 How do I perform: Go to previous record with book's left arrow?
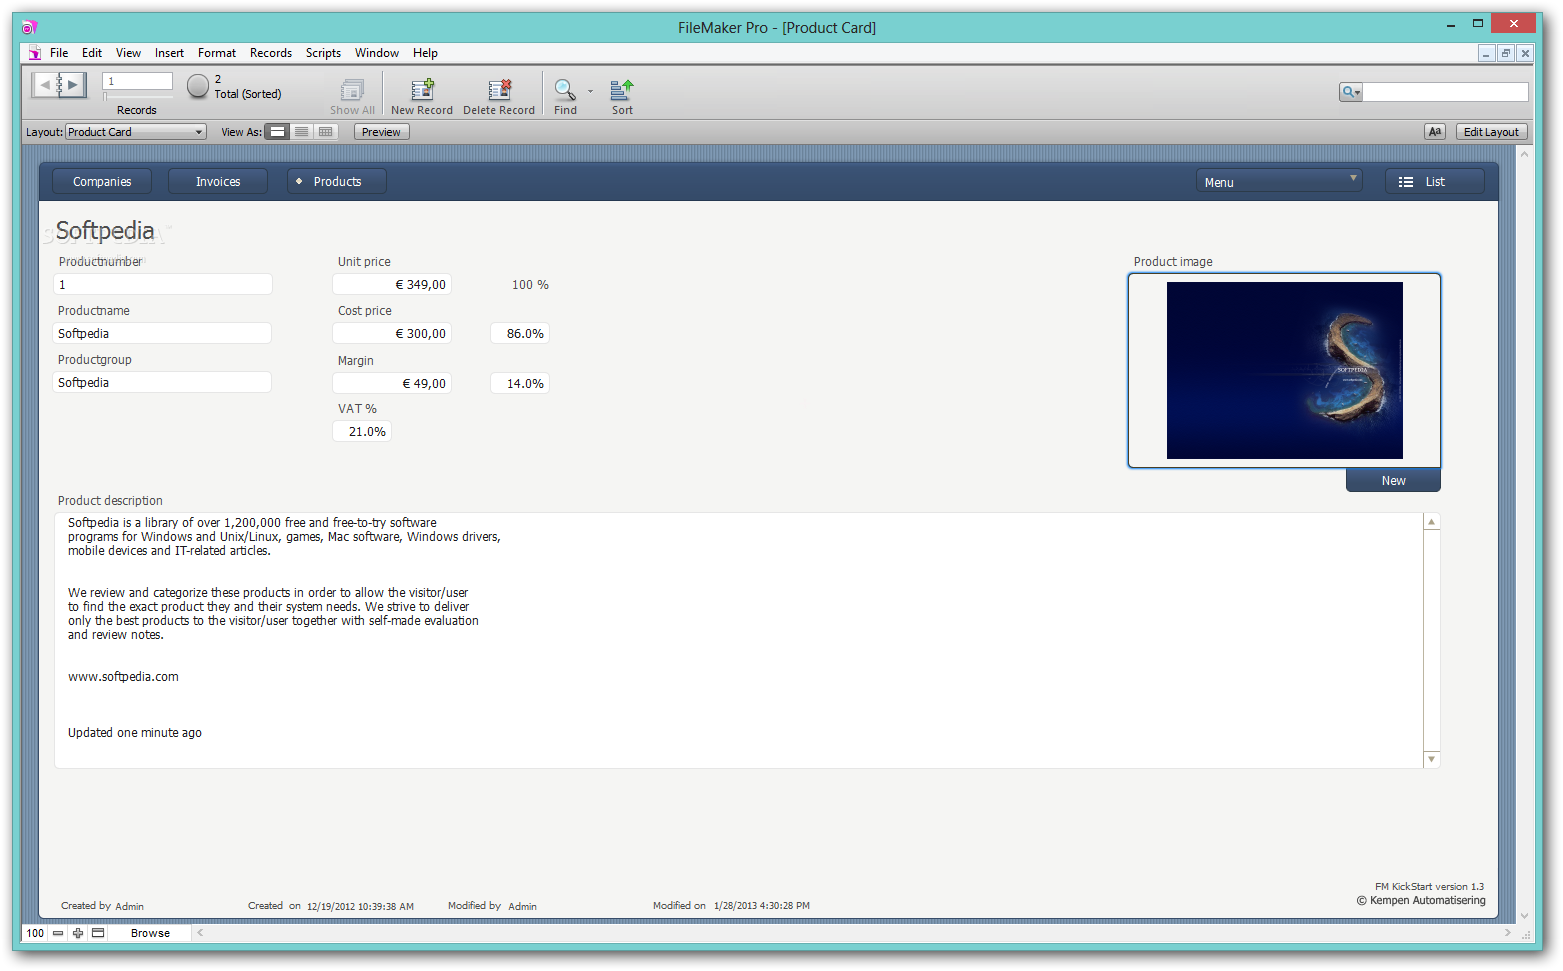[x=44, y=85]
